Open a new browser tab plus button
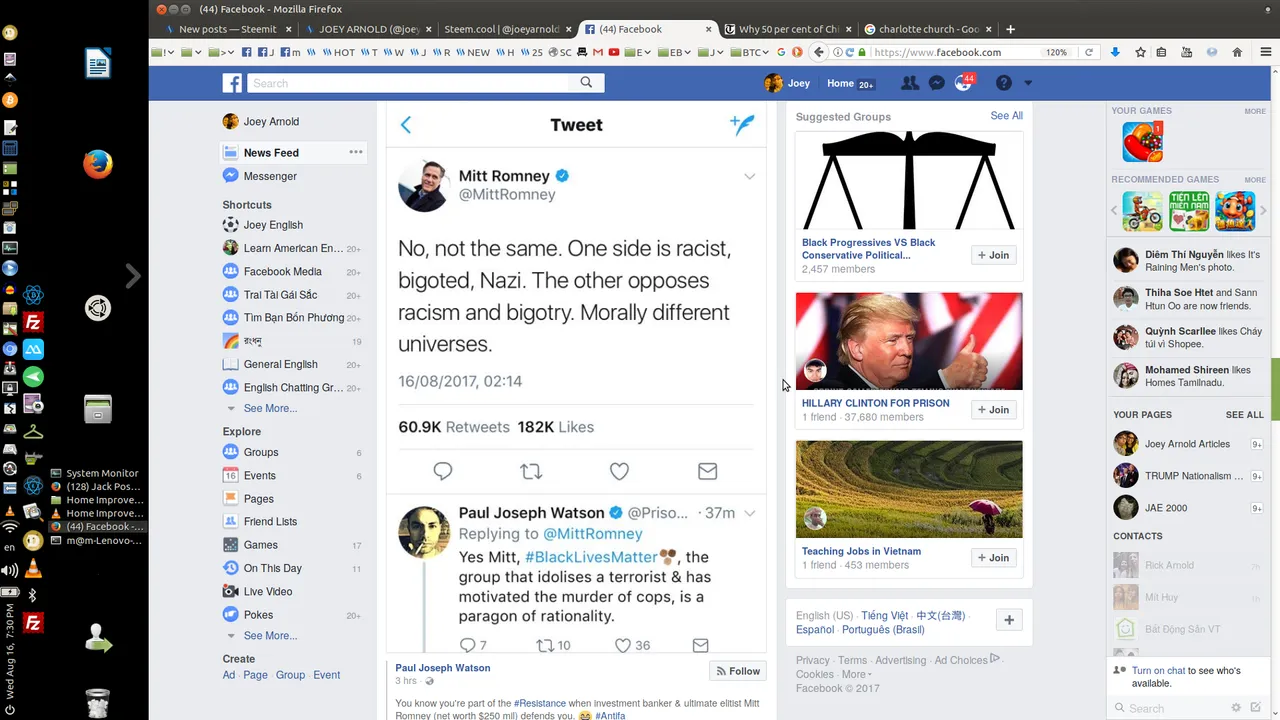This screenshot has height=720, width=1280. coord(1010,29)
